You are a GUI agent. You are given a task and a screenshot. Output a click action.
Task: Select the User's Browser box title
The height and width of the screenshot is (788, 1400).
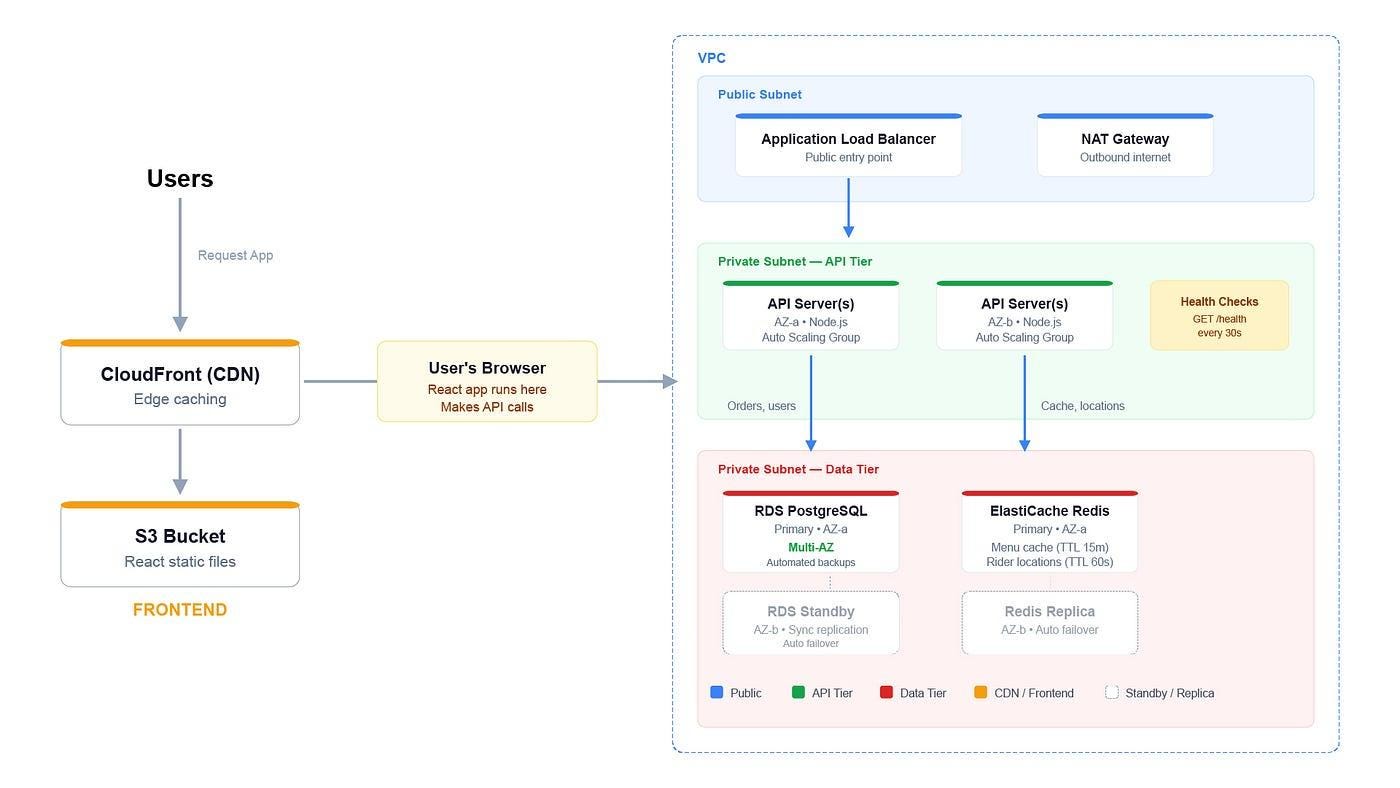(487, 368)
